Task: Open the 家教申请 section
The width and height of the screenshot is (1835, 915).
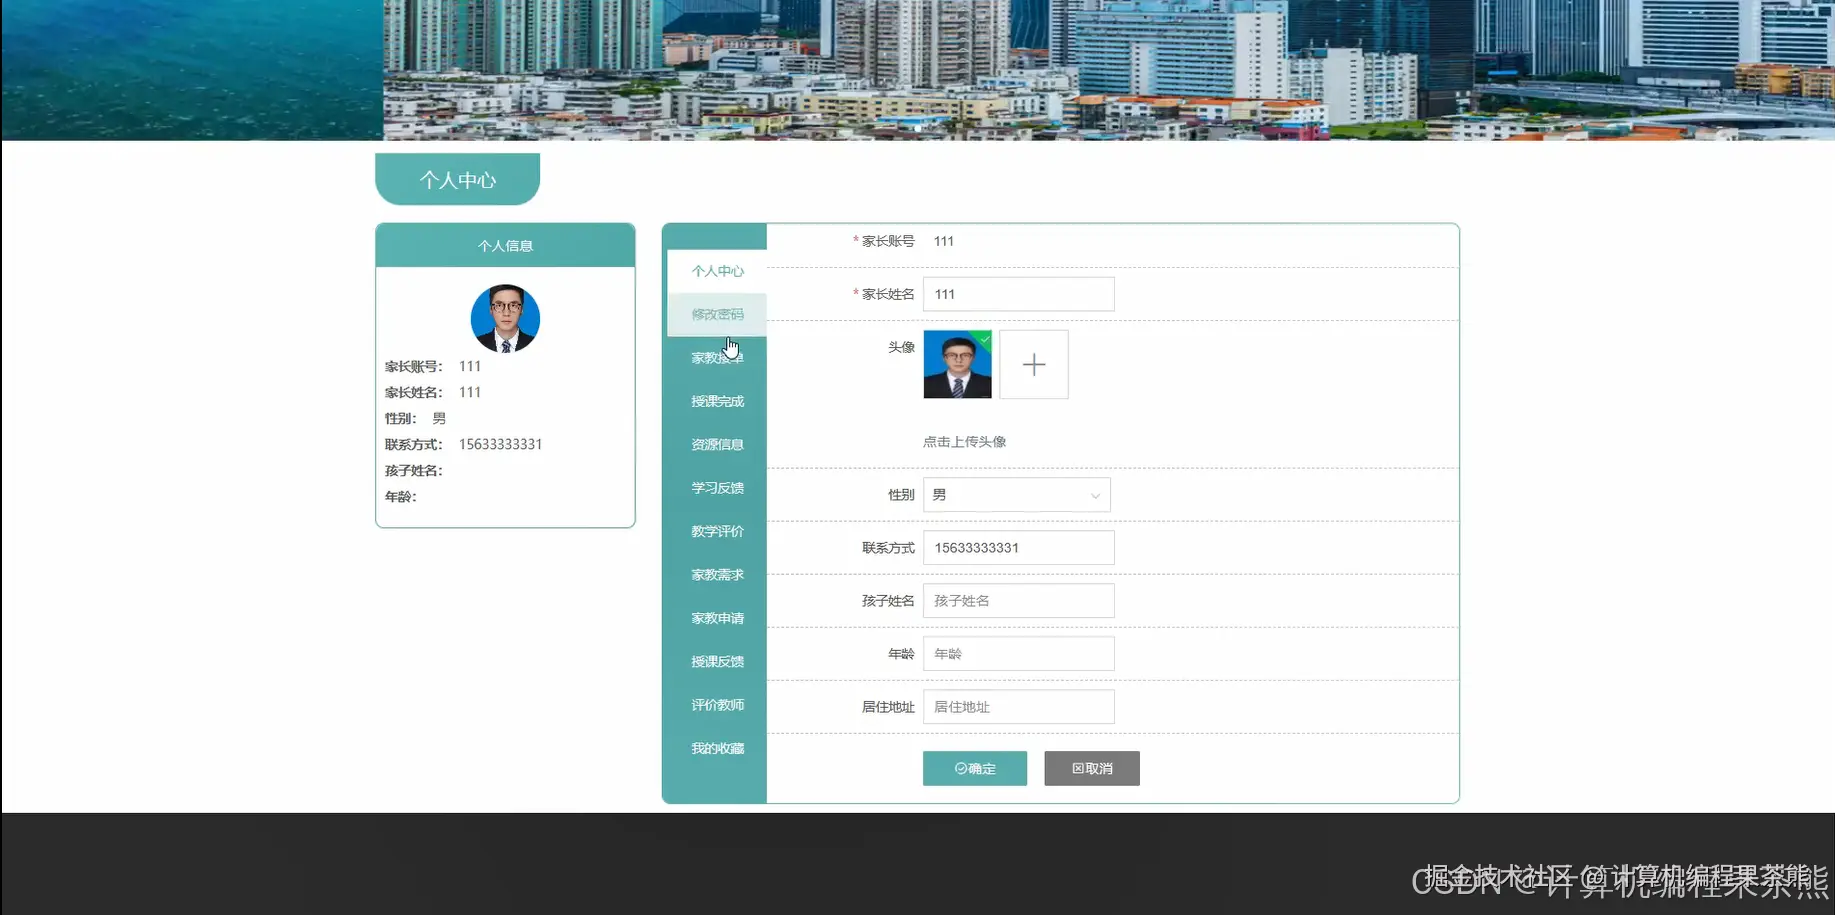Action: pos(717,618)
